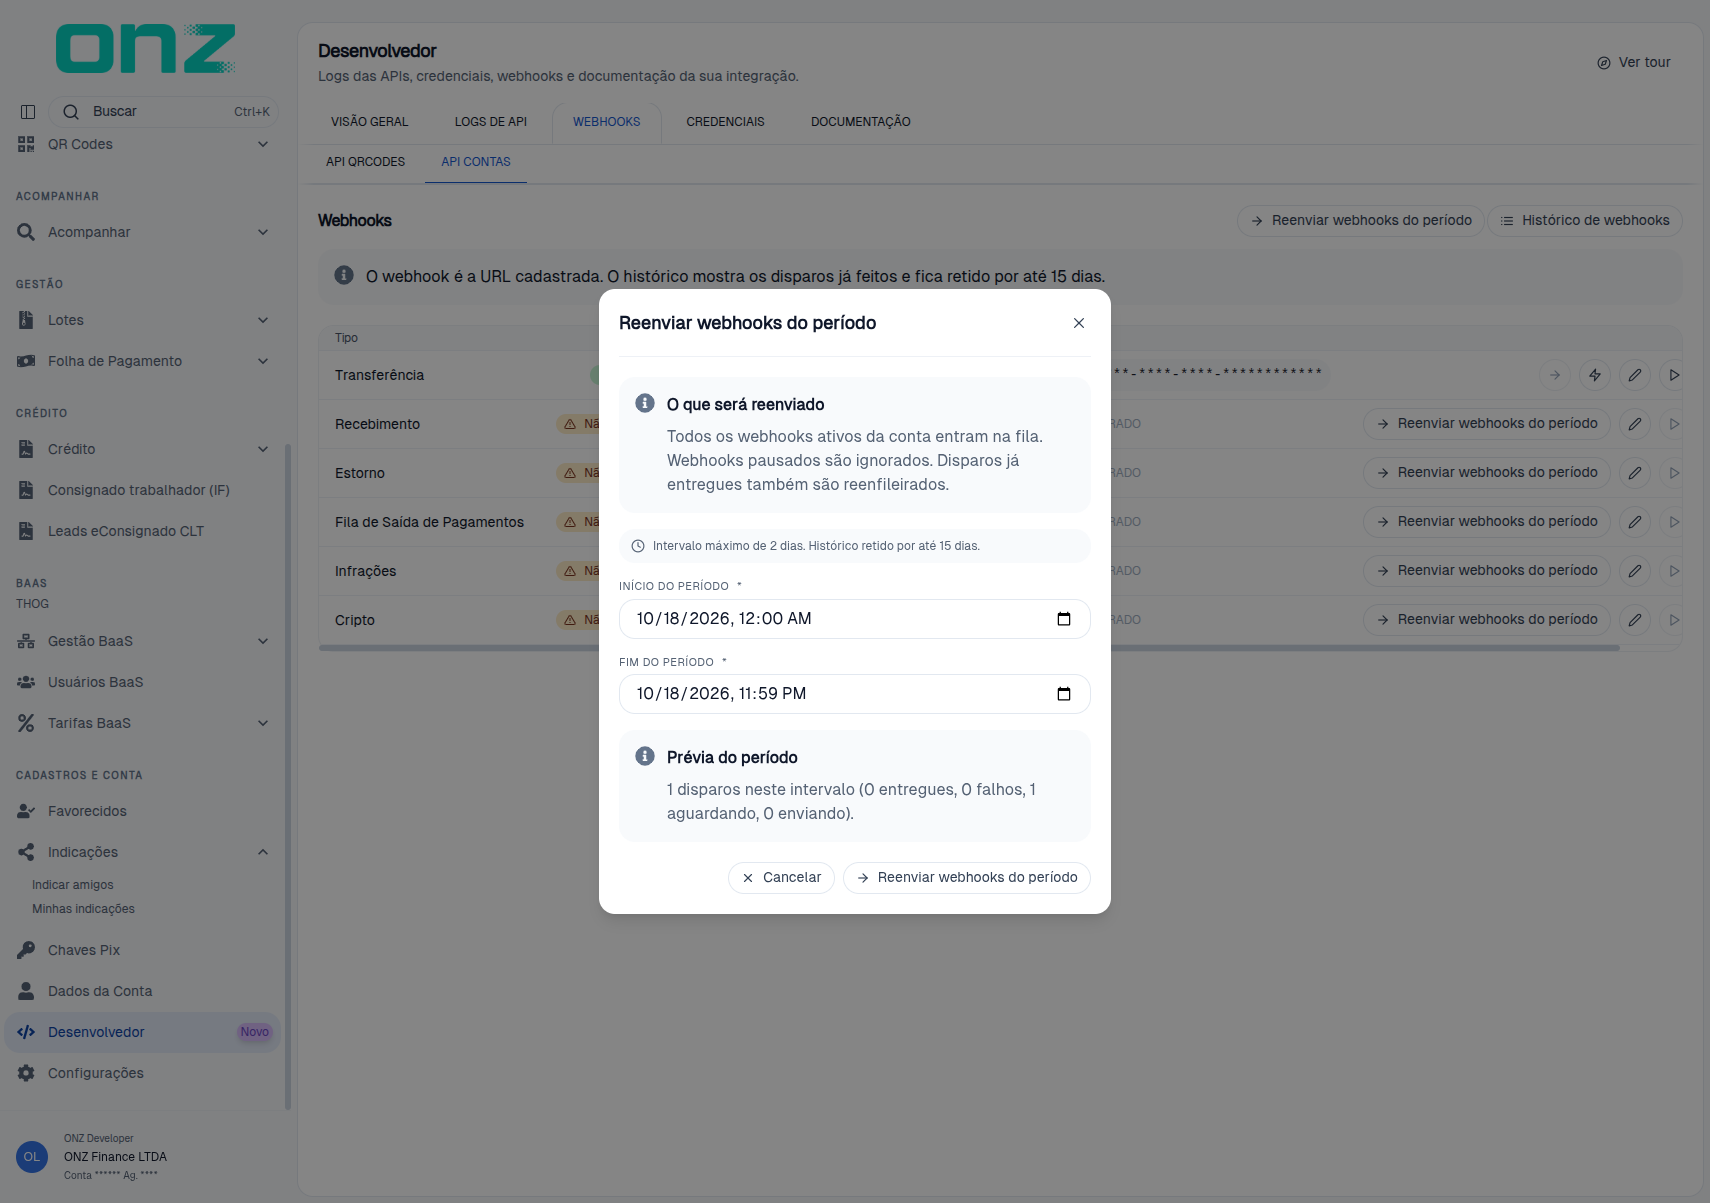The height and width of the screenshot is (1203, 1710).
Task: Select API QRCodes sub-tab
Action: [366, 162]
